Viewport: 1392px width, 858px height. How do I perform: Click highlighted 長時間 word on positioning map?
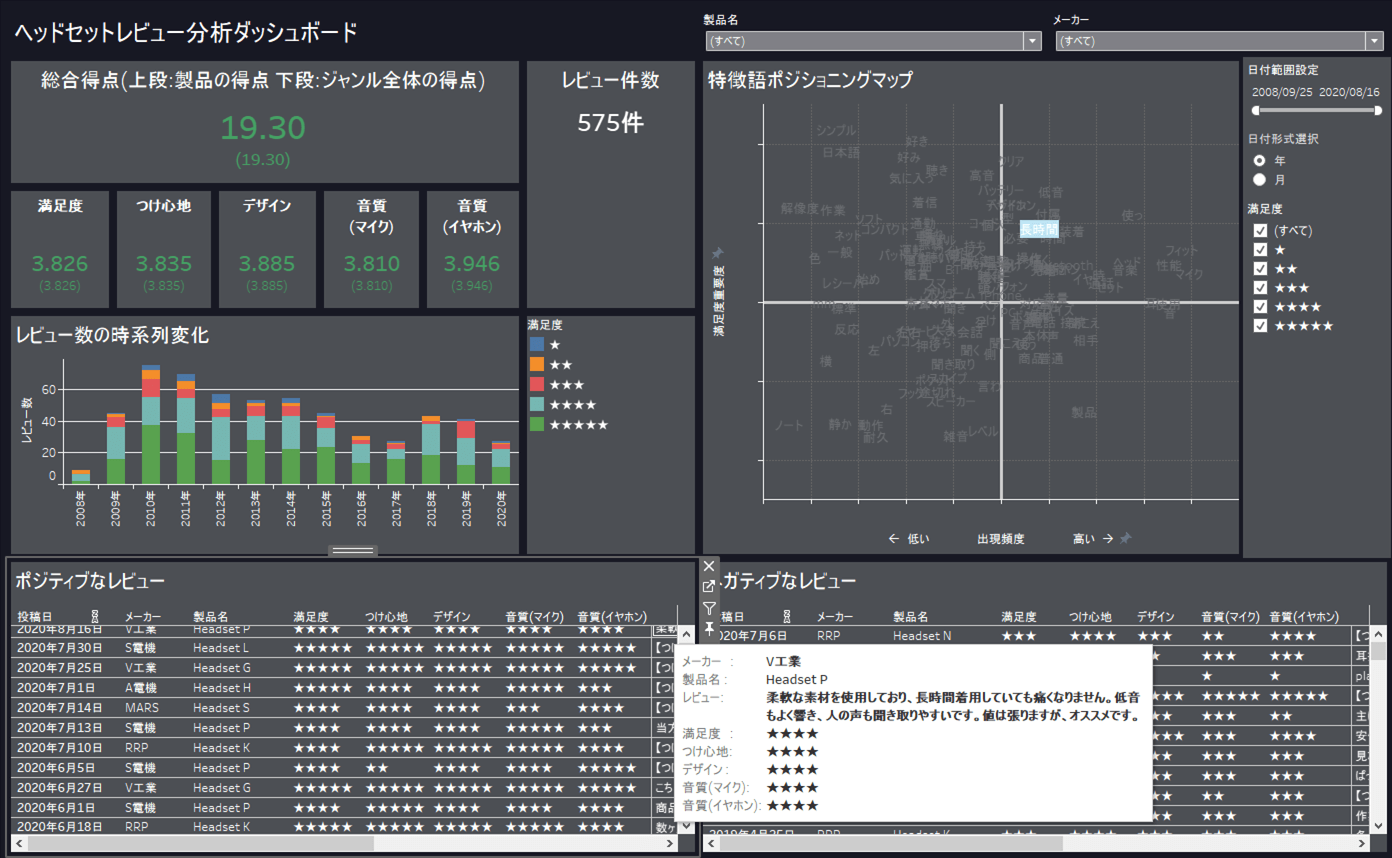pyautogui.click(x=1039, y=229)
